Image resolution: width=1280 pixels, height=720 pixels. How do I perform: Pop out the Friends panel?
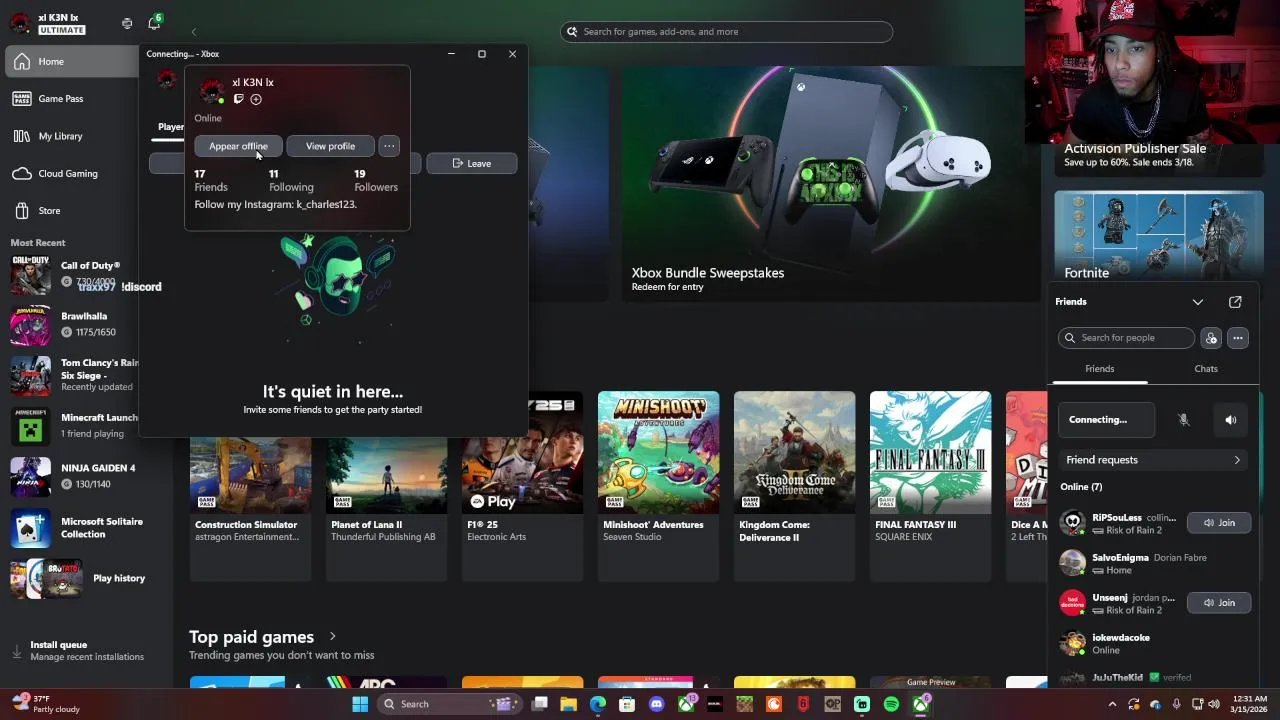click(x=1235, y=302)
